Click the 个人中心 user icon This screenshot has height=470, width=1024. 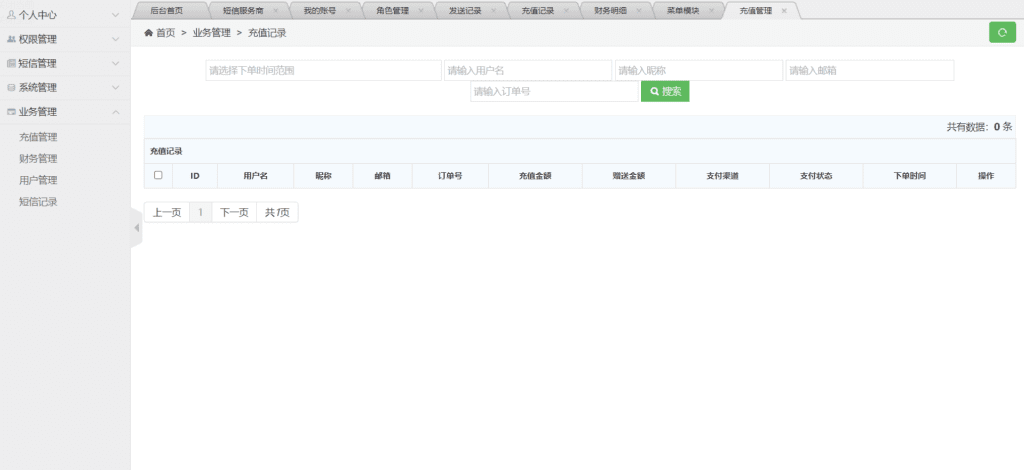pos(11,14)
